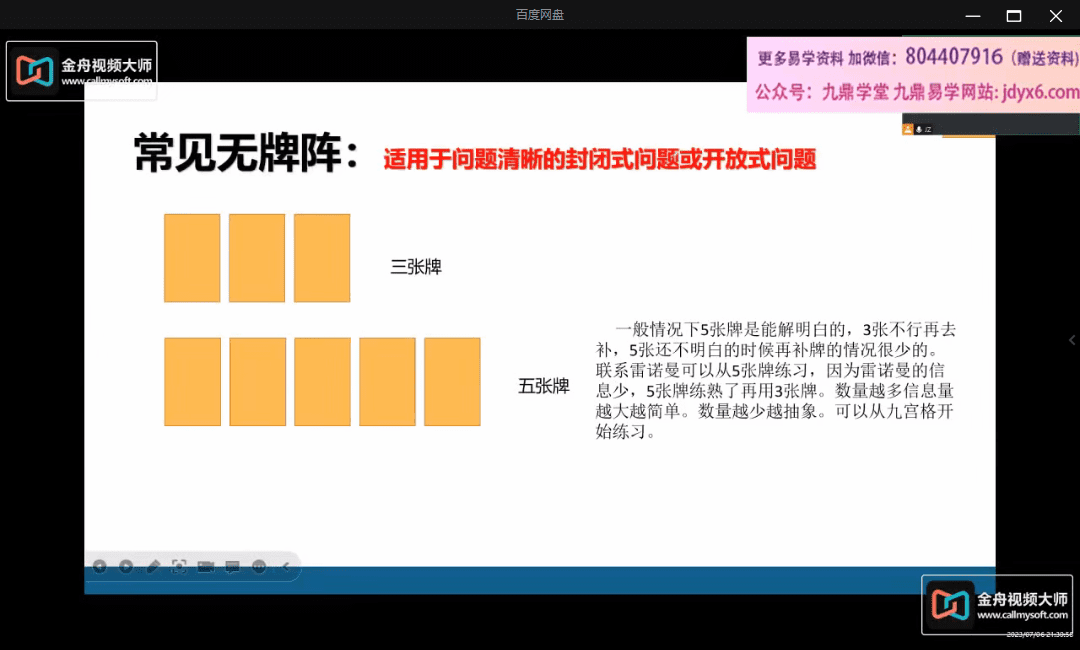Click the last card in the five-card row

[x=452, y=382]
